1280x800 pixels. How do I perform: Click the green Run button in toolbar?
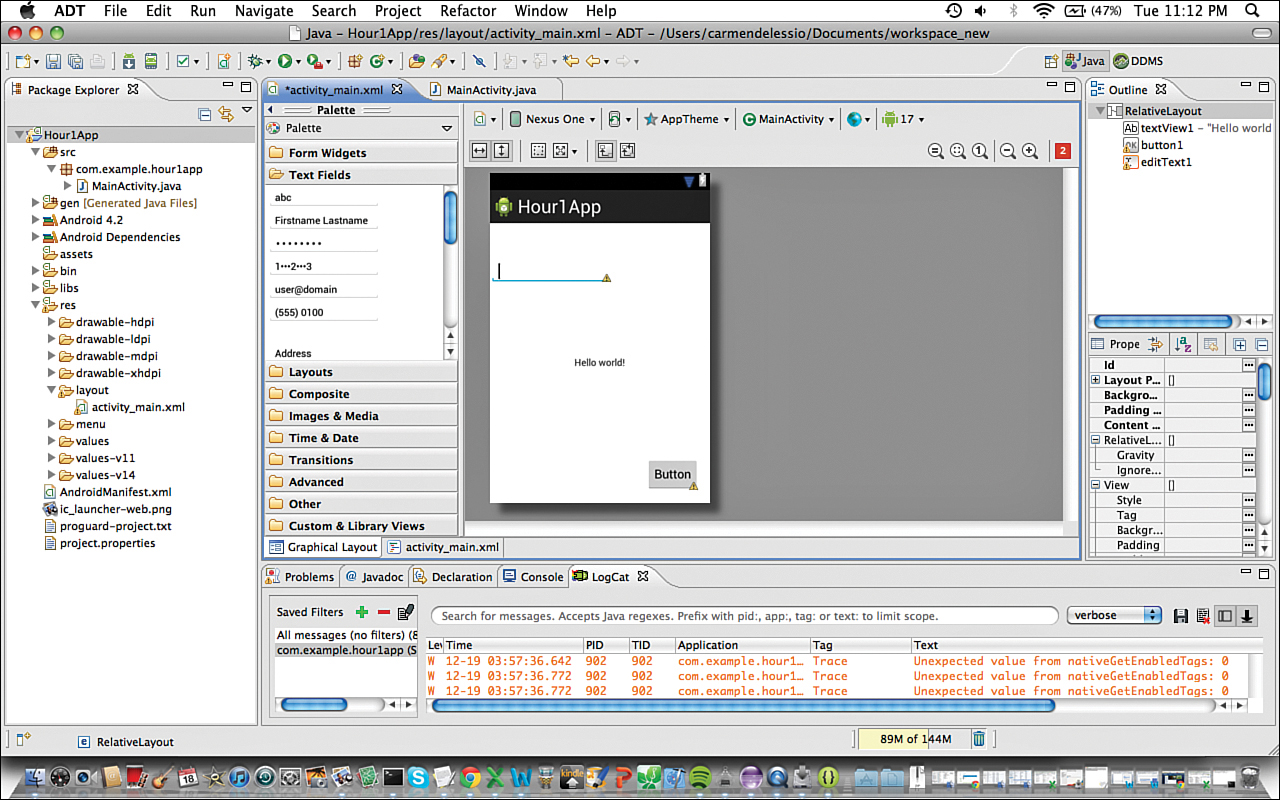point(285,61)
